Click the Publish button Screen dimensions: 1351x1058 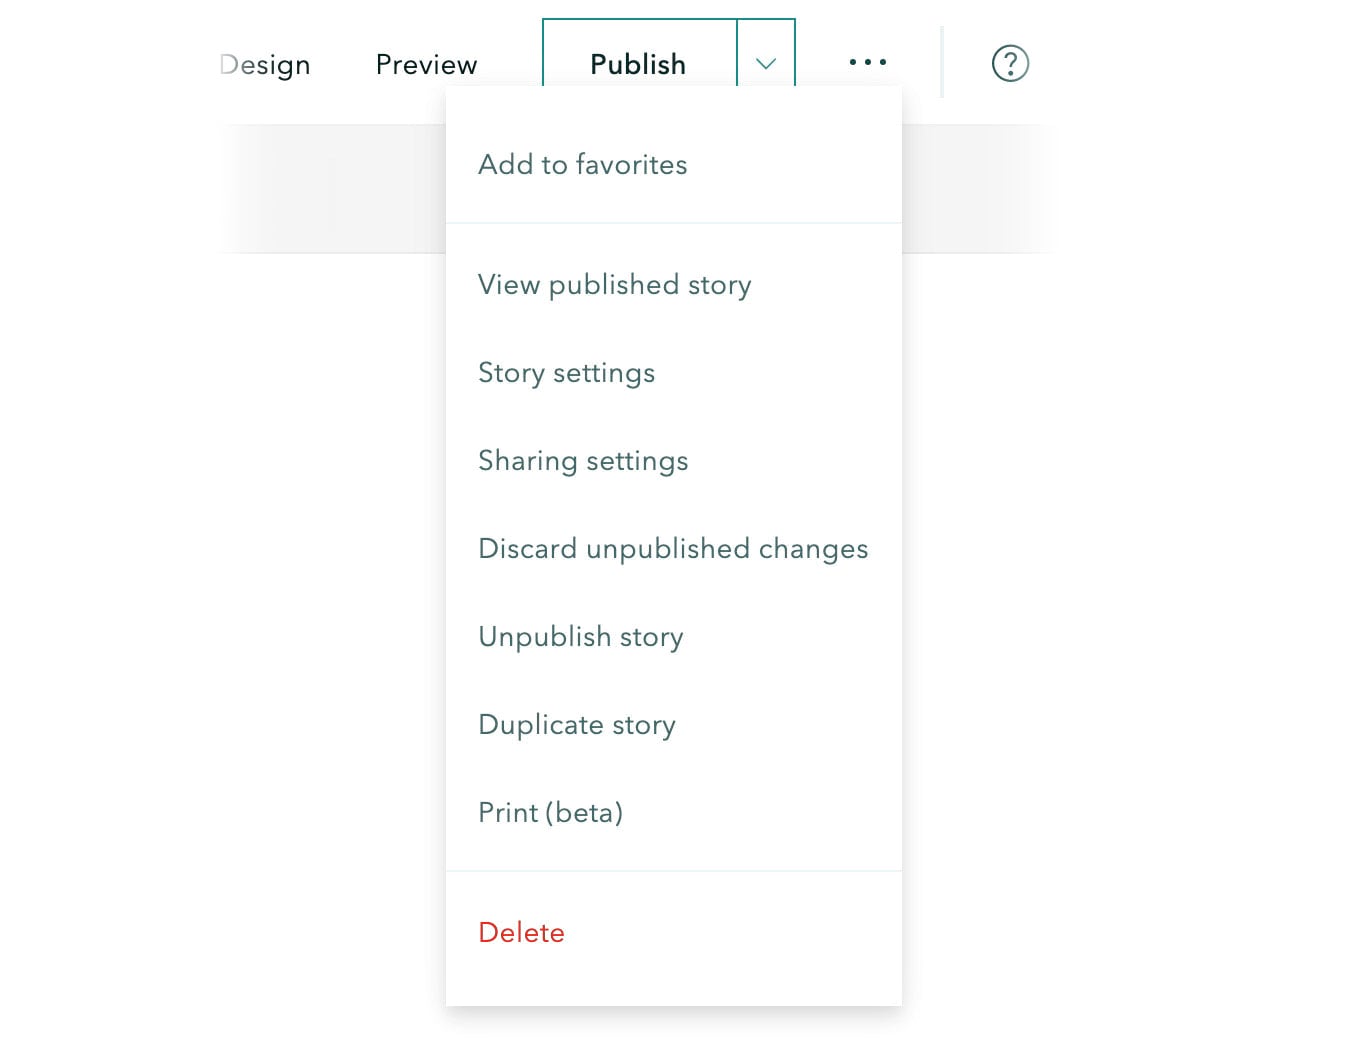[639, 64]
